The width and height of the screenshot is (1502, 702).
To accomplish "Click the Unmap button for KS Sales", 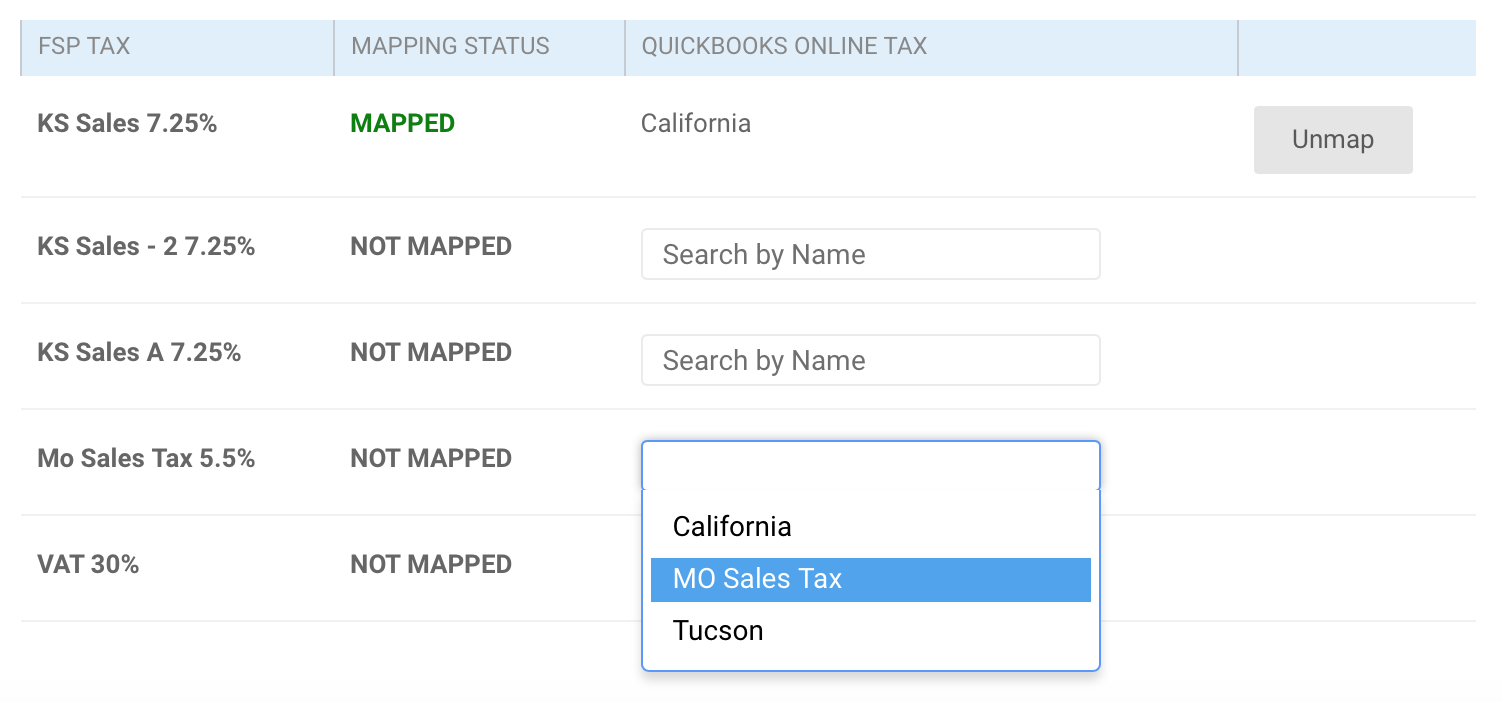I will 1333,140.
